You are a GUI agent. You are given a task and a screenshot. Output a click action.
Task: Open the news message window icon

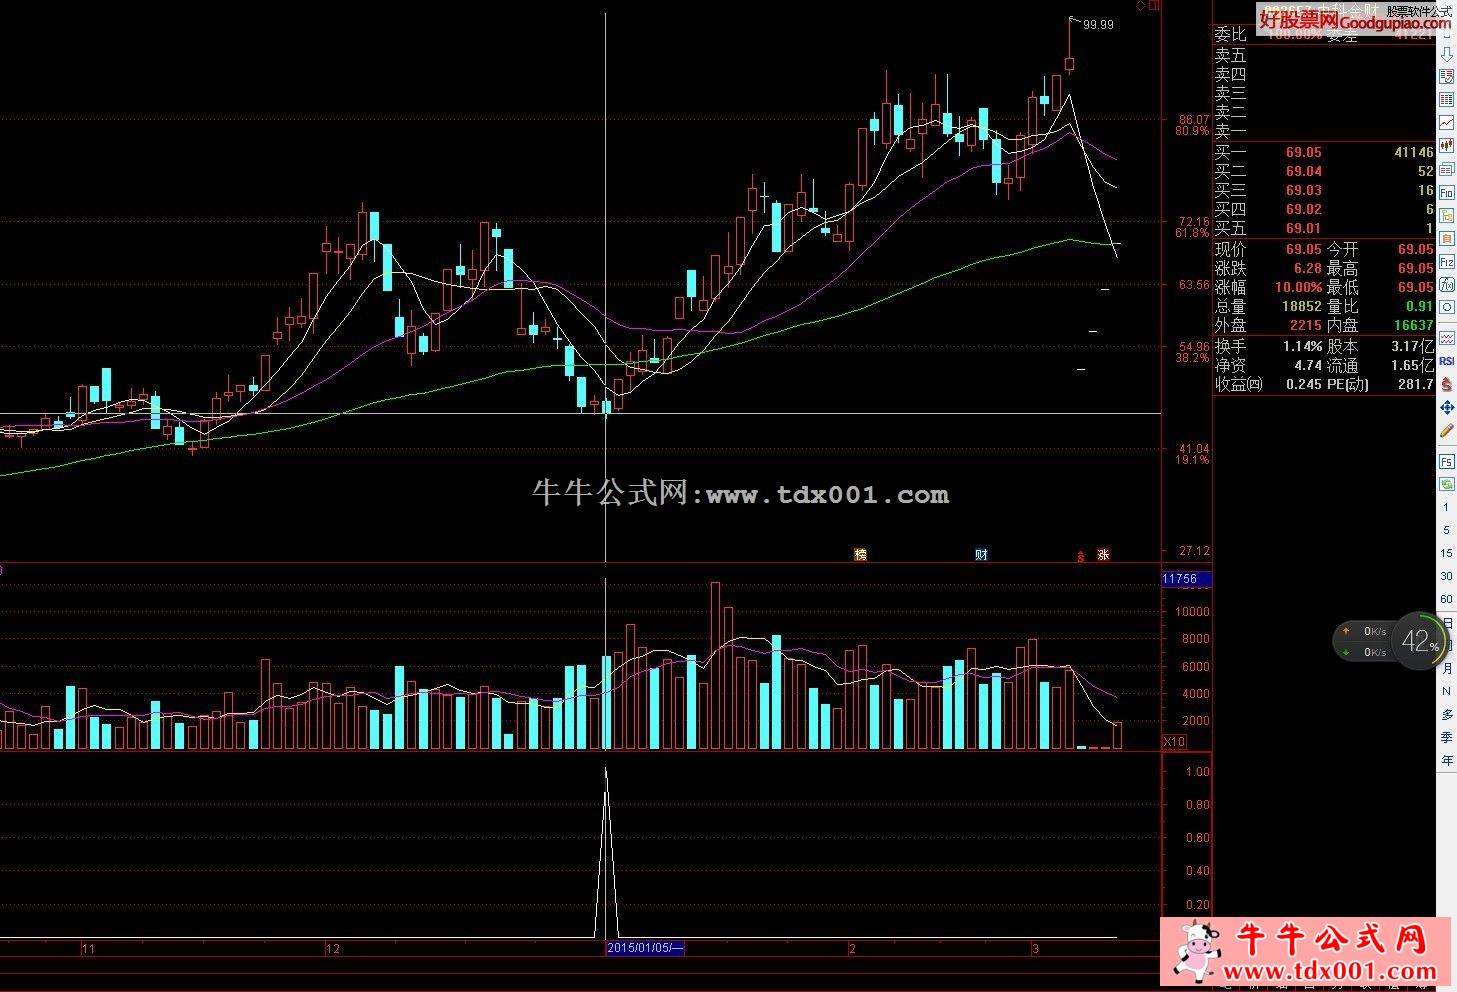(1447, 168)
